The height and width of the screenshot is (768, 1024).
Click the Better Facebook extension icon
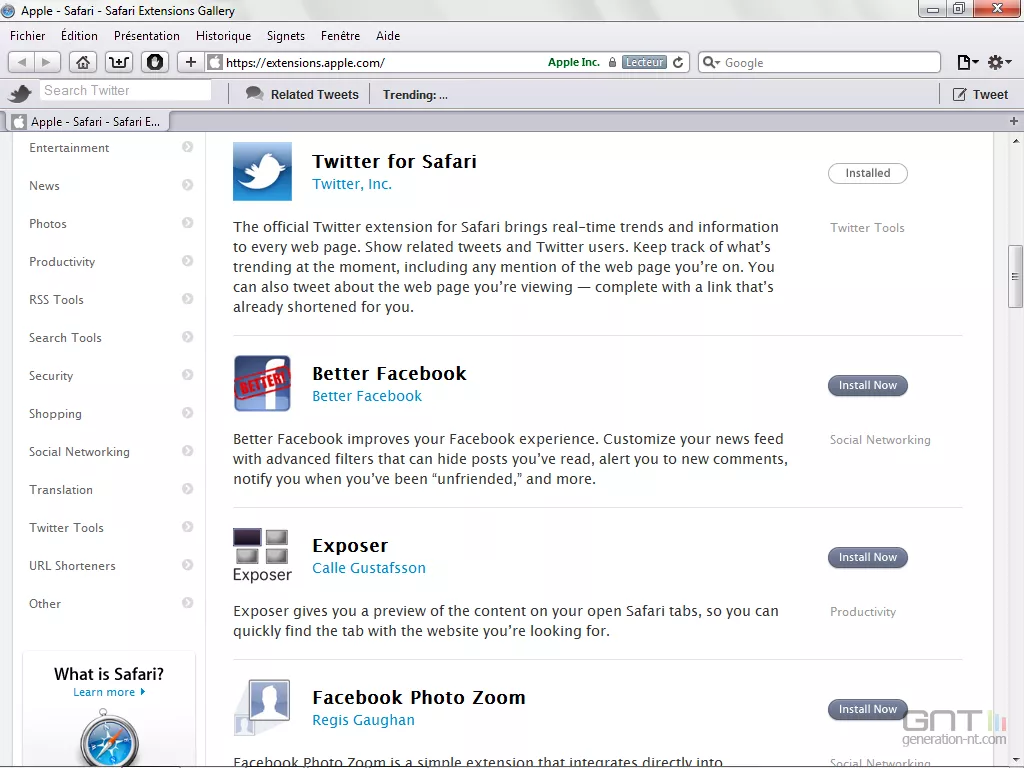pos(262,383)
